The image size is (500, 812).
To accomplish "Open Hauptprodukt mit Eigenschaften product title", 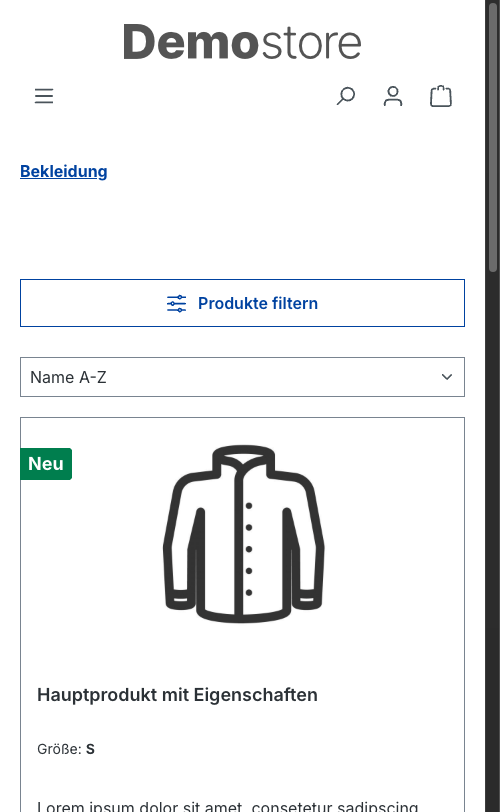I will click(177, 695).
